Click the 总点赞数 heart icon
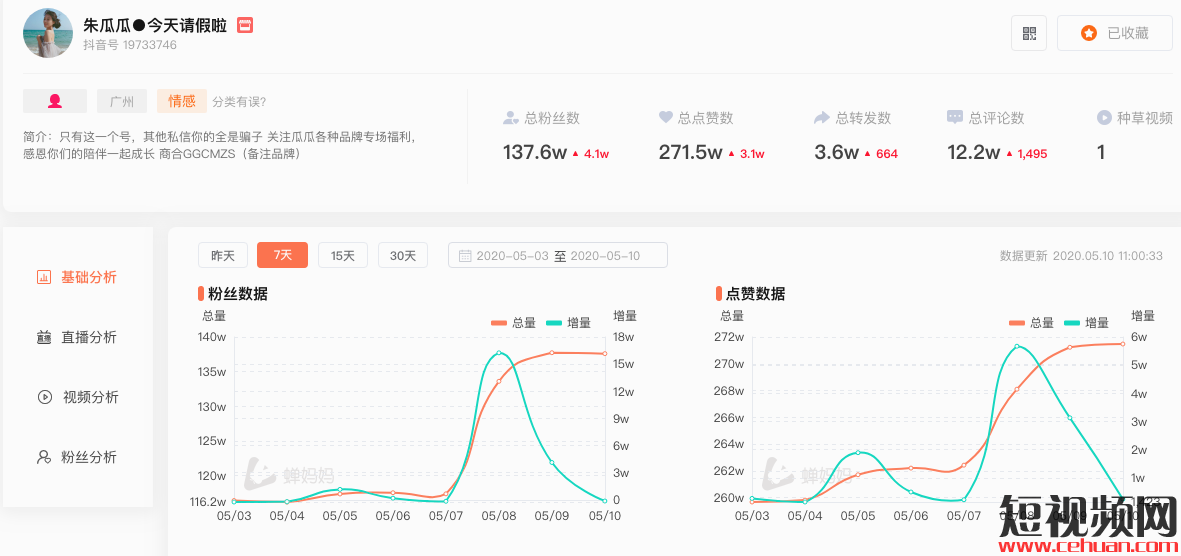 (666, 118)
